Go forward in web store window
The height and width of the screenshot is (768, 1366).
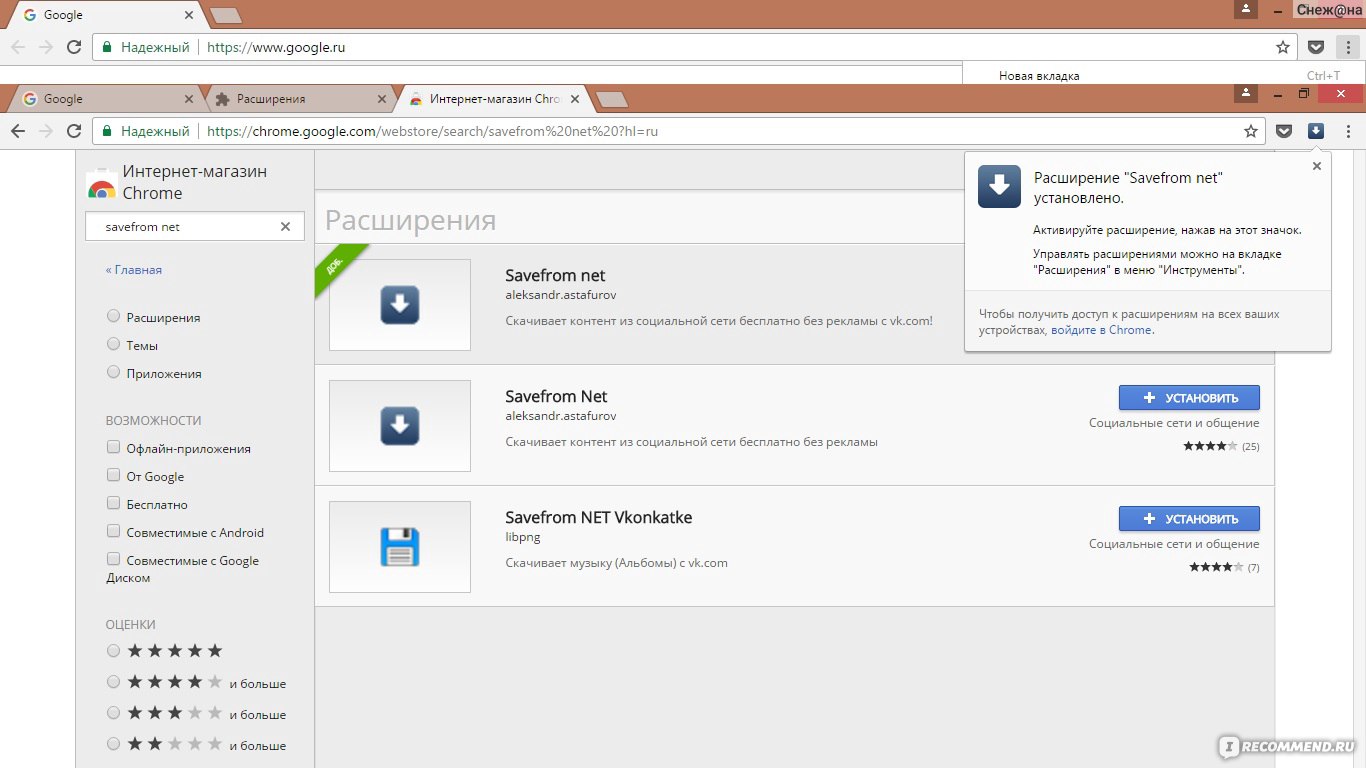click(x=46, y=131)
